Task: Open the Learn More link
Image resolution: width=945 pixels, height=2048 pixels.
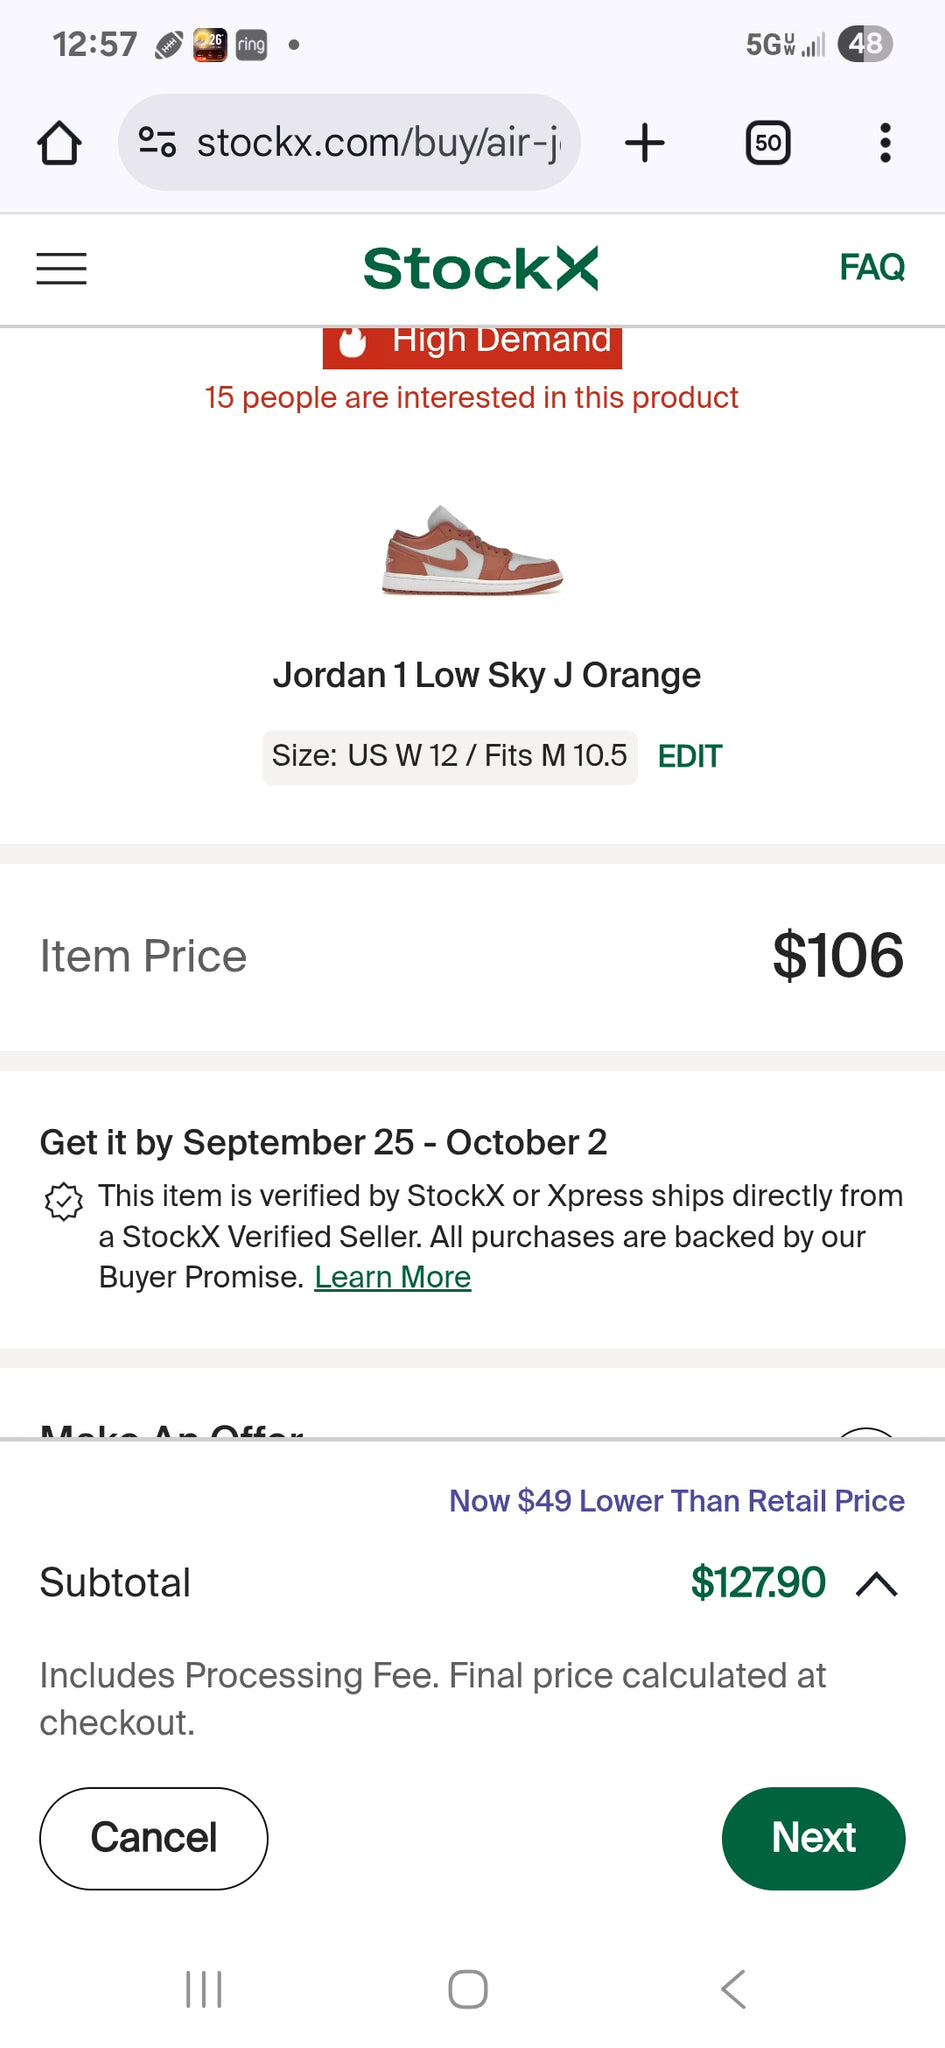Action: tap(392, 1278)
